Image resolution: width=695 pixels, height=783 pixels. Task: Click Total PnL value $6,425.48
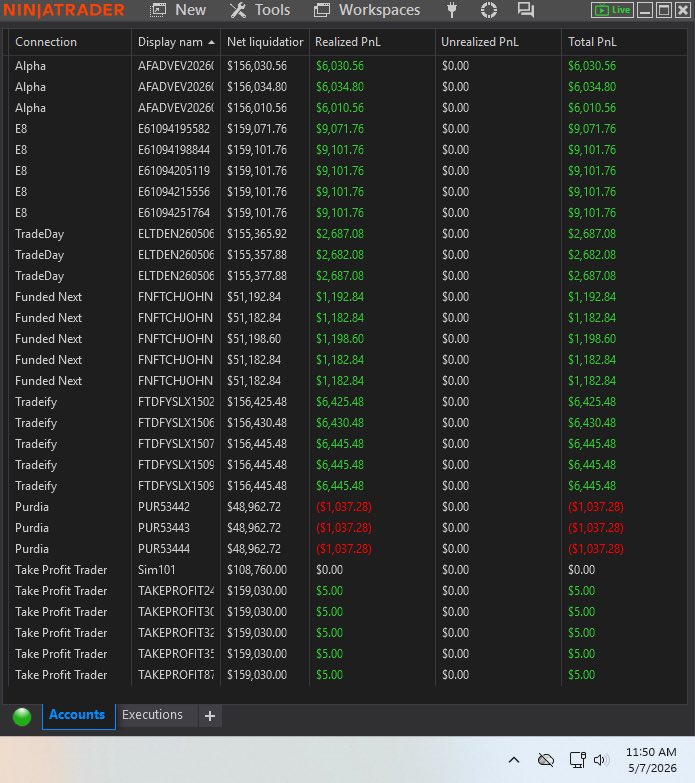click(592, 402)
